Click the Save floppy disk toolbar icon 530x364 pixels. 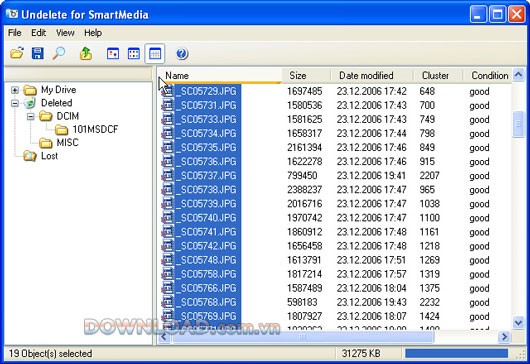38,53
